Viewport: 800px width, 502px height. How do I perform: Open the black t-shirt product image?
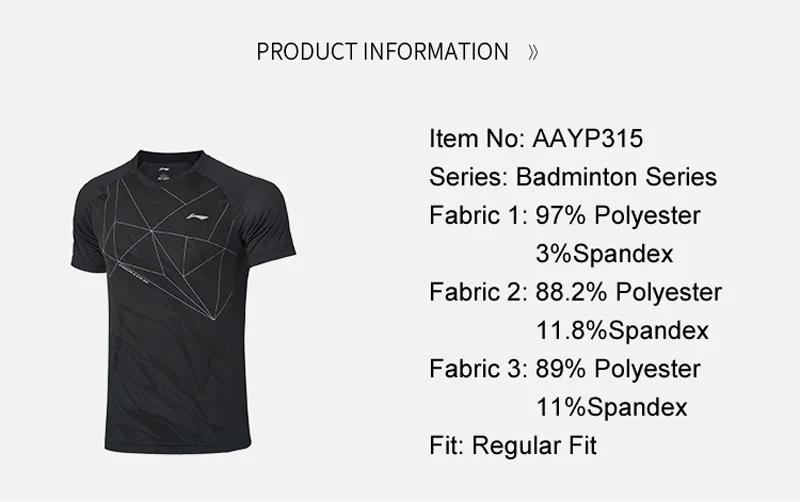pyautogui.click(x=183, y=302)
